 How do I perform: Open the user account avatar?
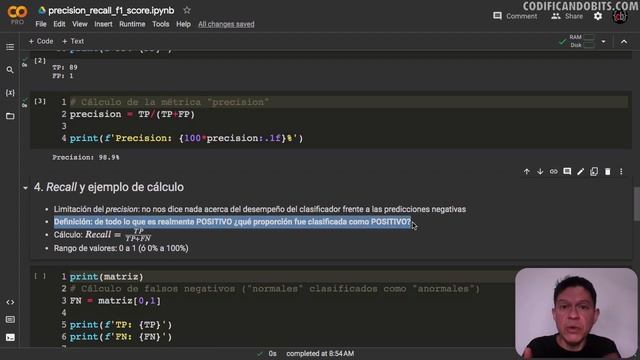click(620, 16)
